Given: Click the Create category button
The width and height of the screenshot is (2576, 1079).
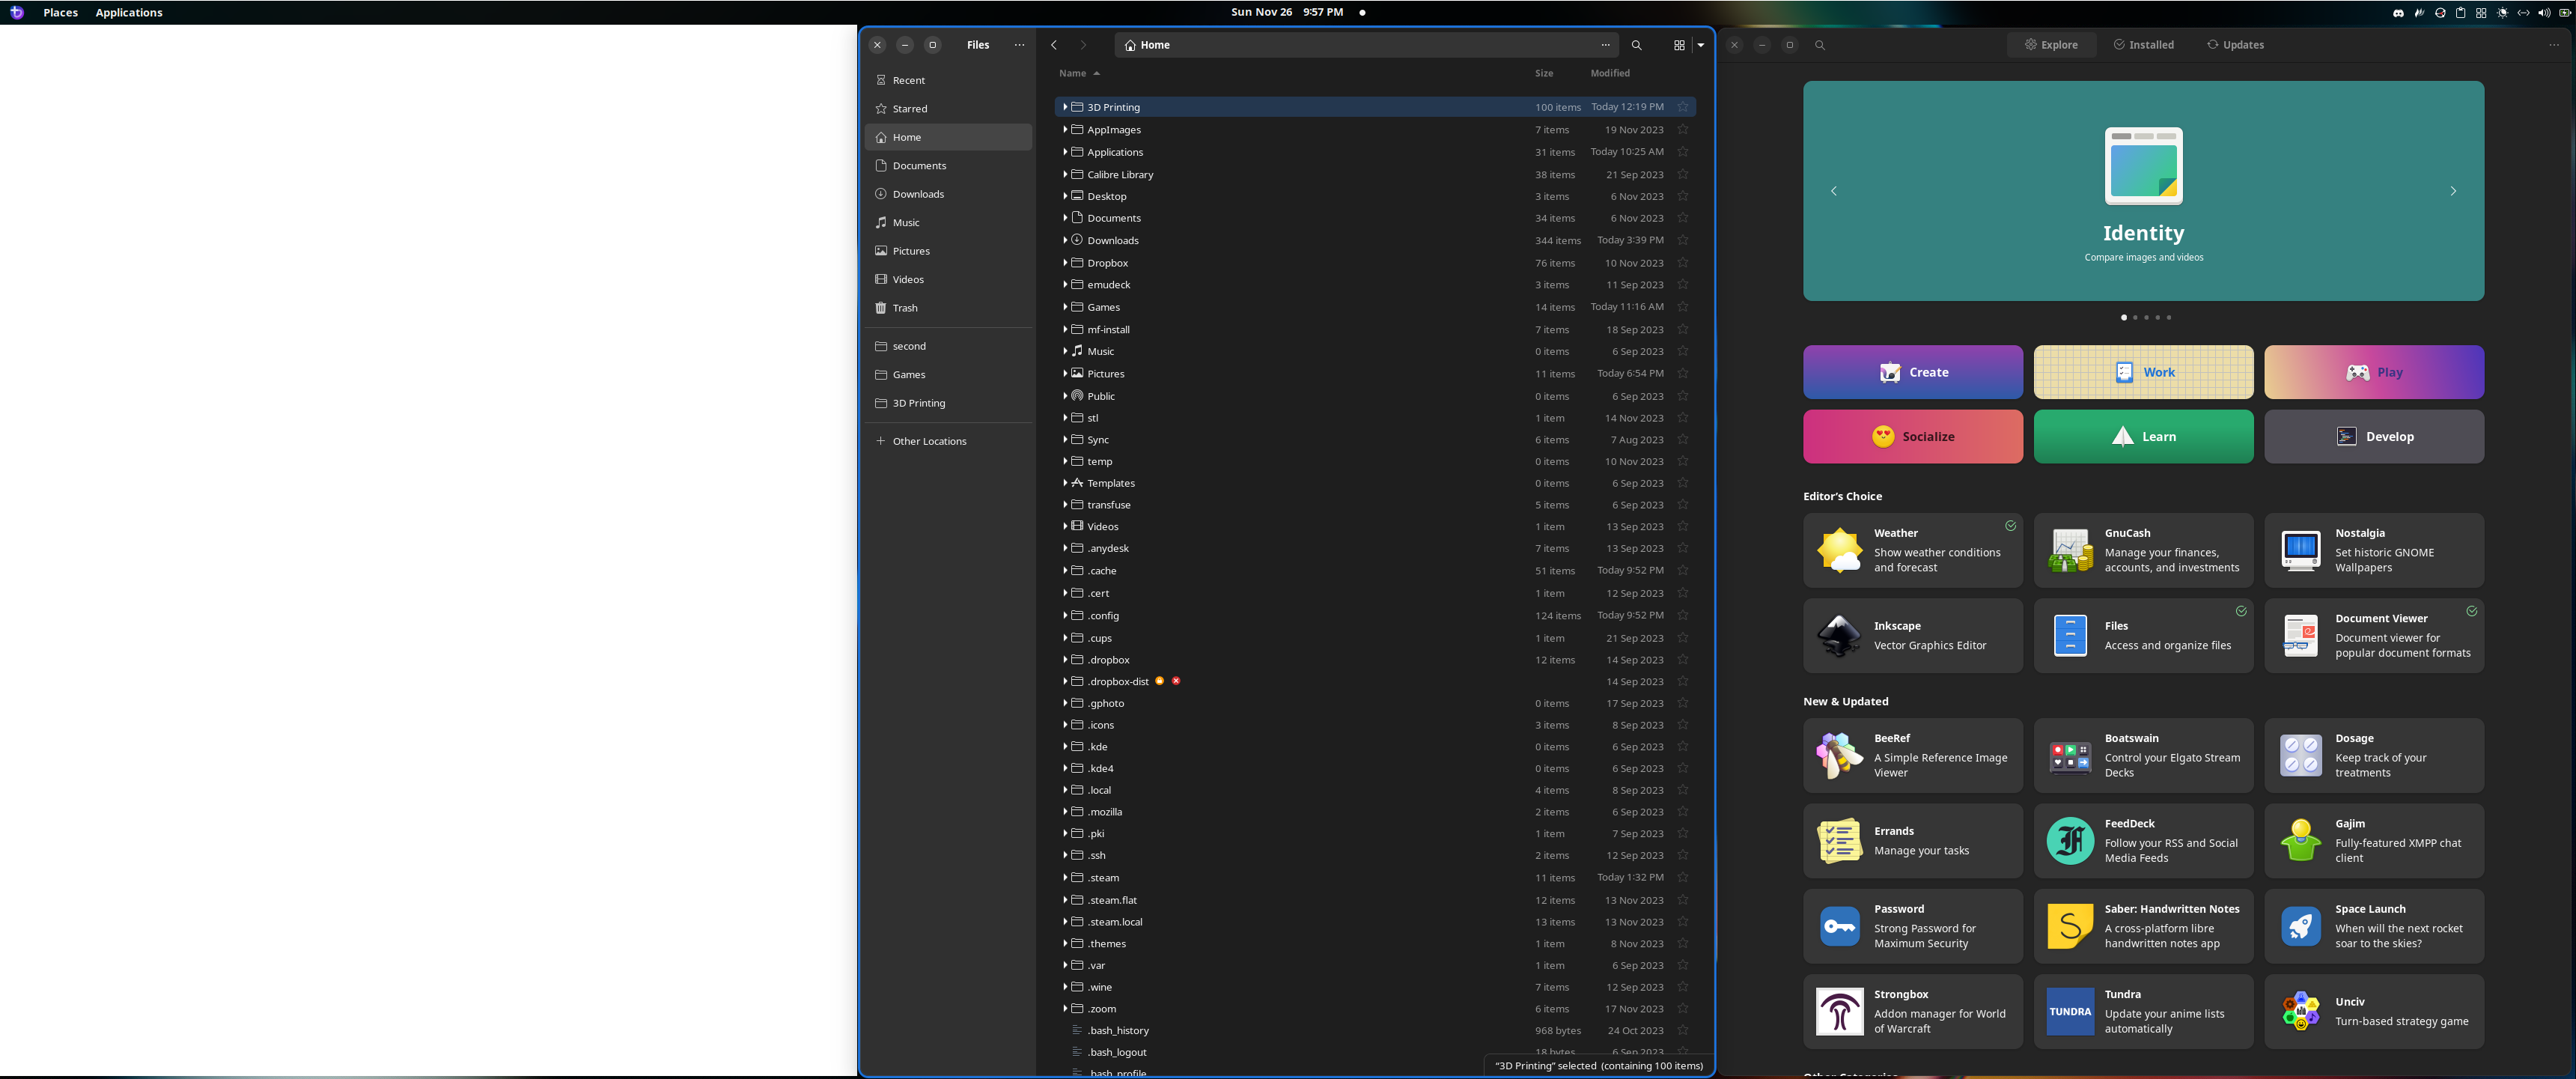Looking at the screenshot, I should click(1912, 372).
